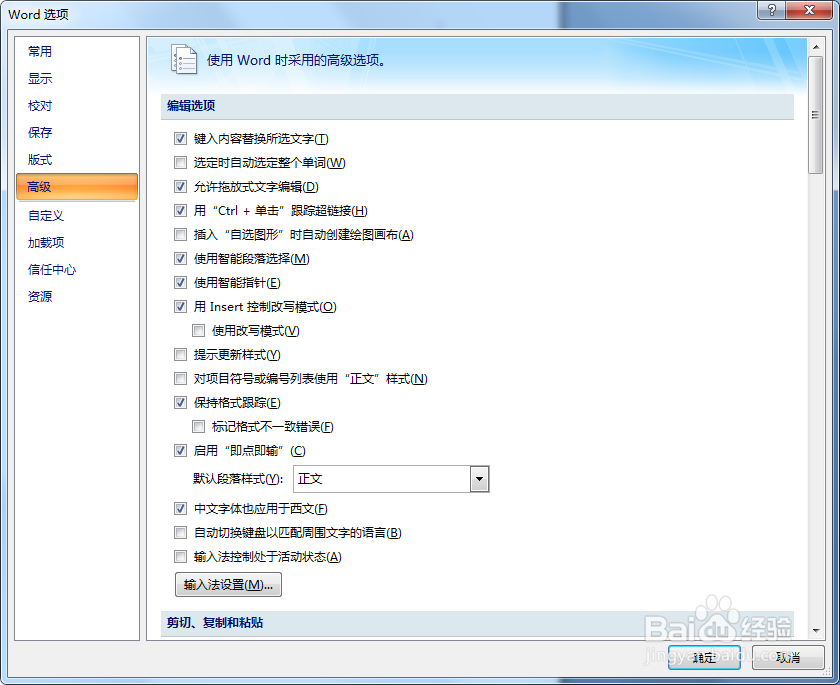This screenshot has height=685, width=840.
Task: Toggle '使用智能段落选择' checkbox
Action: pos(181,259)
